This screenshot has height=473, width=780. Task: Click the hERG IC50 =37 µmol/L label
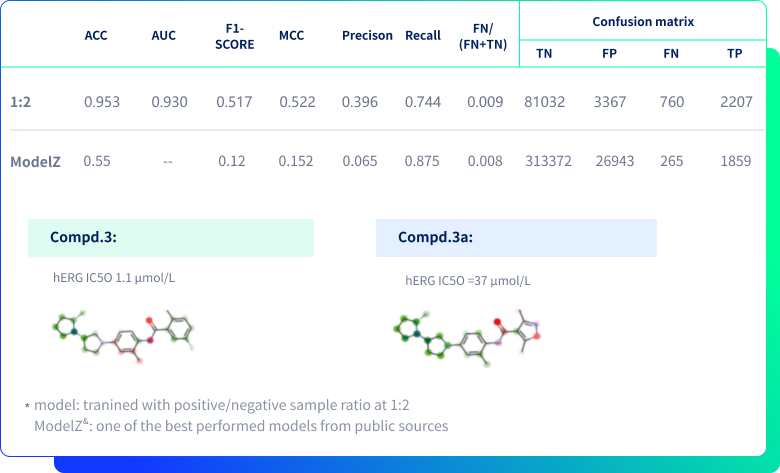pos(468,281)
